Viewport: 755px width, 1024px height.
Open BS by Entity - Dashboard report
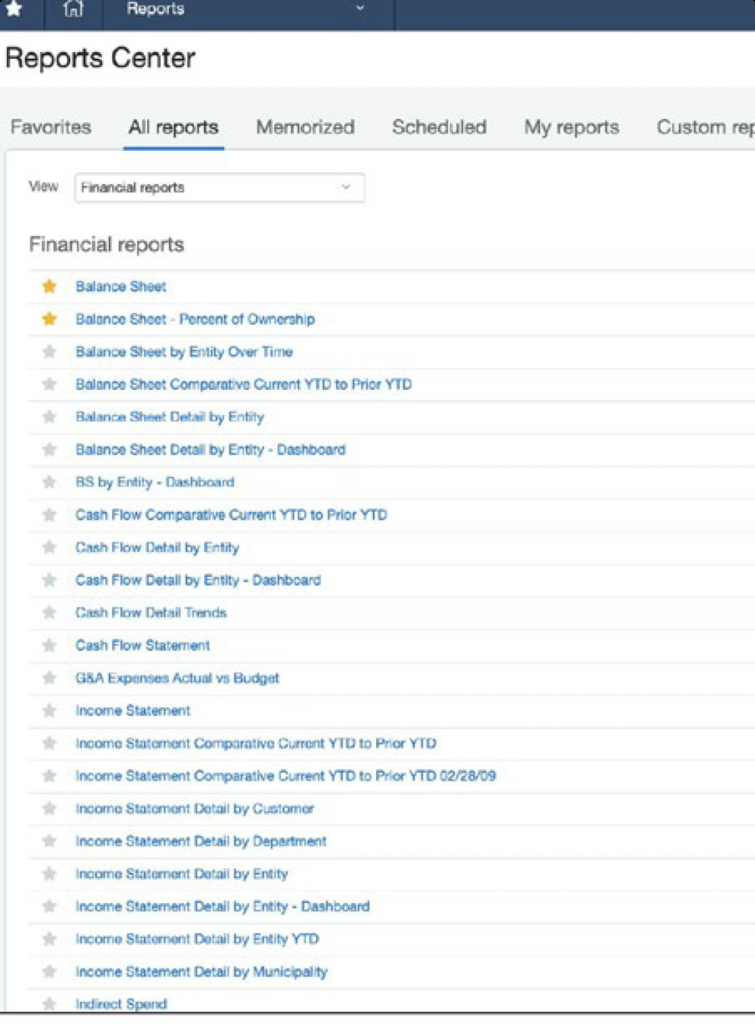(155, 482)
